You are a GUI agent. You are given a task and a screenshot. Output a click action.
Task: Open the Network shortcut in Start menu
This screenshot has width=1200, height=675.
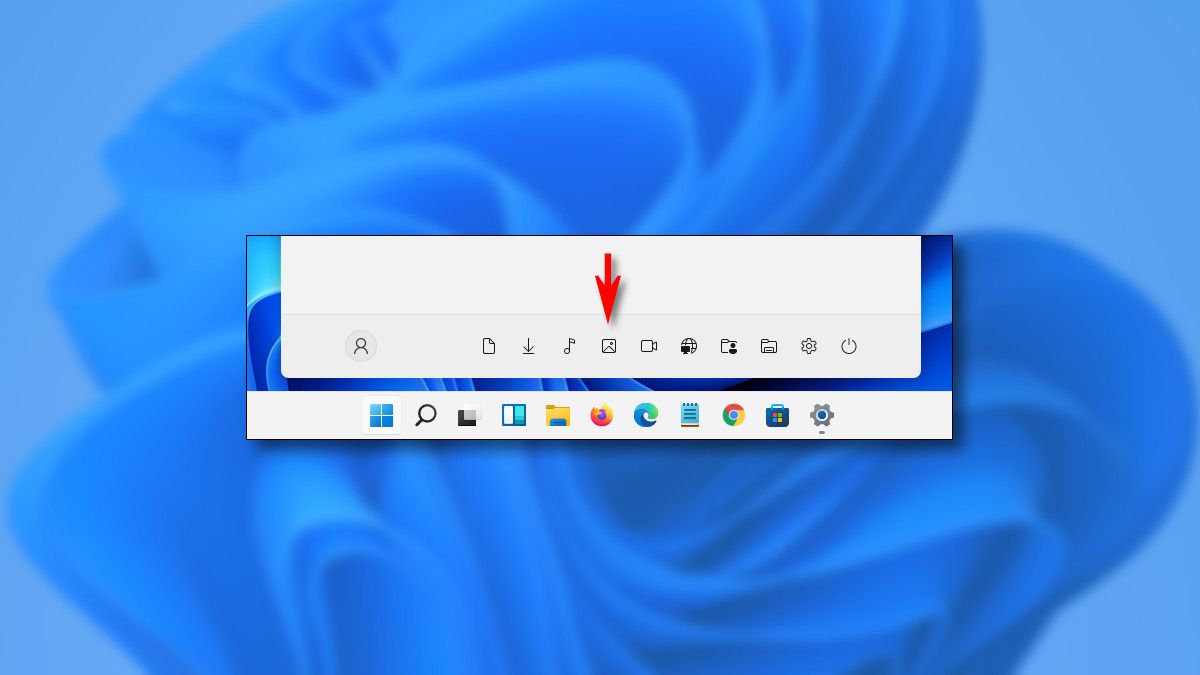(x=688, y=347)
